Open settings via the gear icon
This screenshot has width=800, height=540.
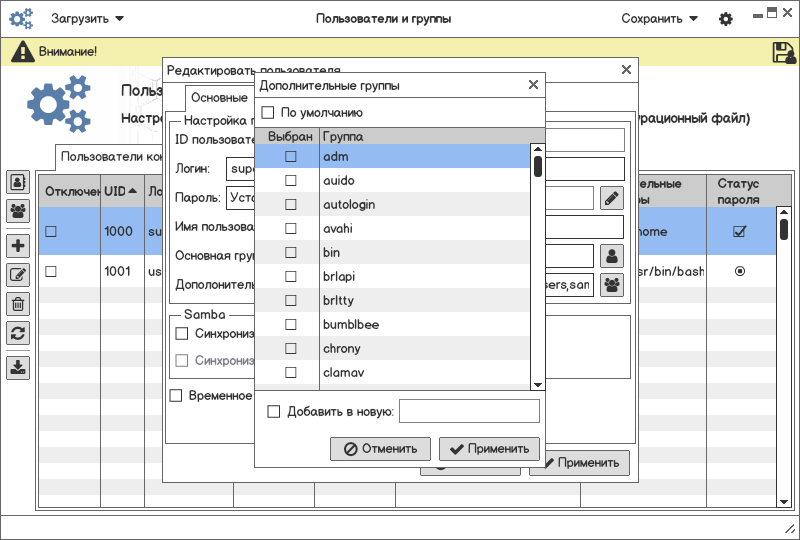click(726, 19)
